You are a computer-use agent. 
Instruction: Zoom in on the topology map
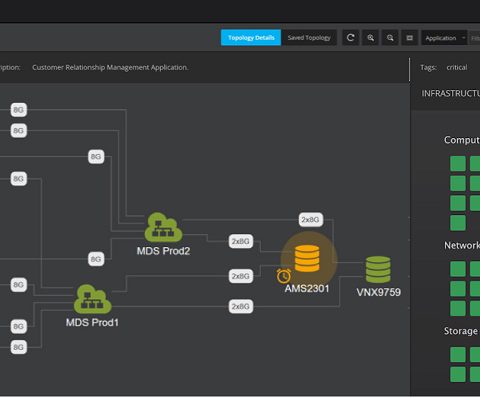click(x=370, y=38)
